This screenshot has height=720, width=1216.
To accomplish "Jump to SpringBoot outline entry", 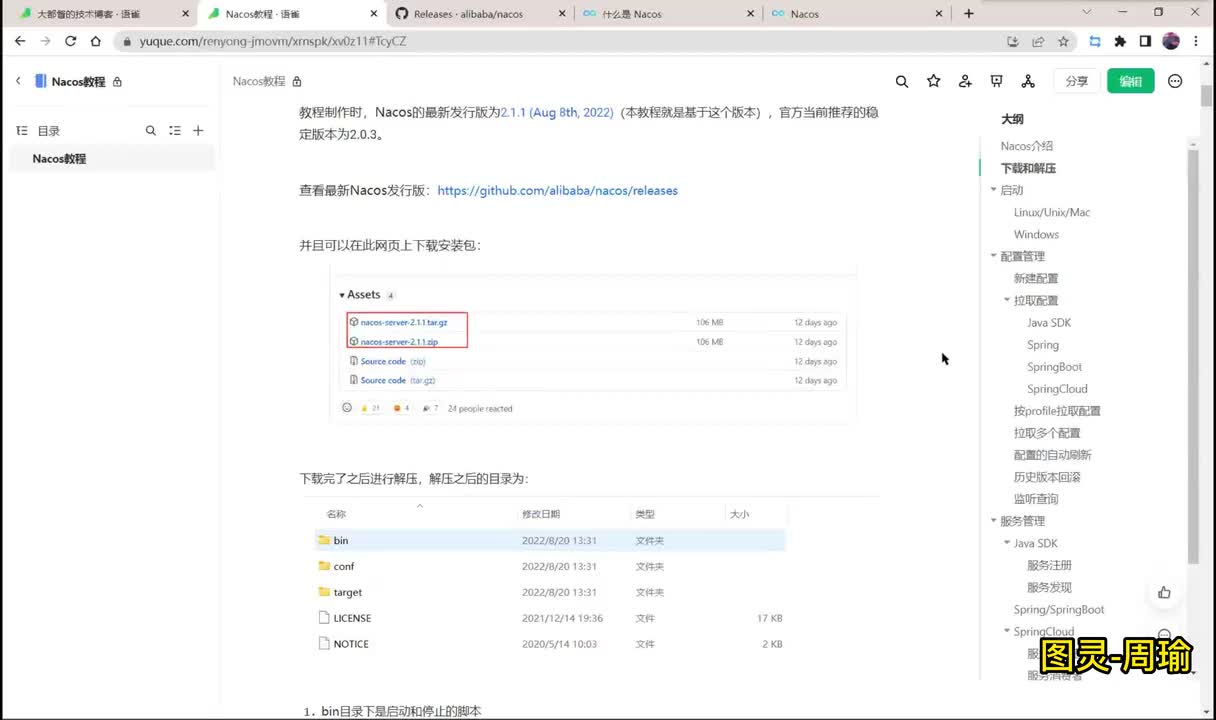I will [1054, 366].
